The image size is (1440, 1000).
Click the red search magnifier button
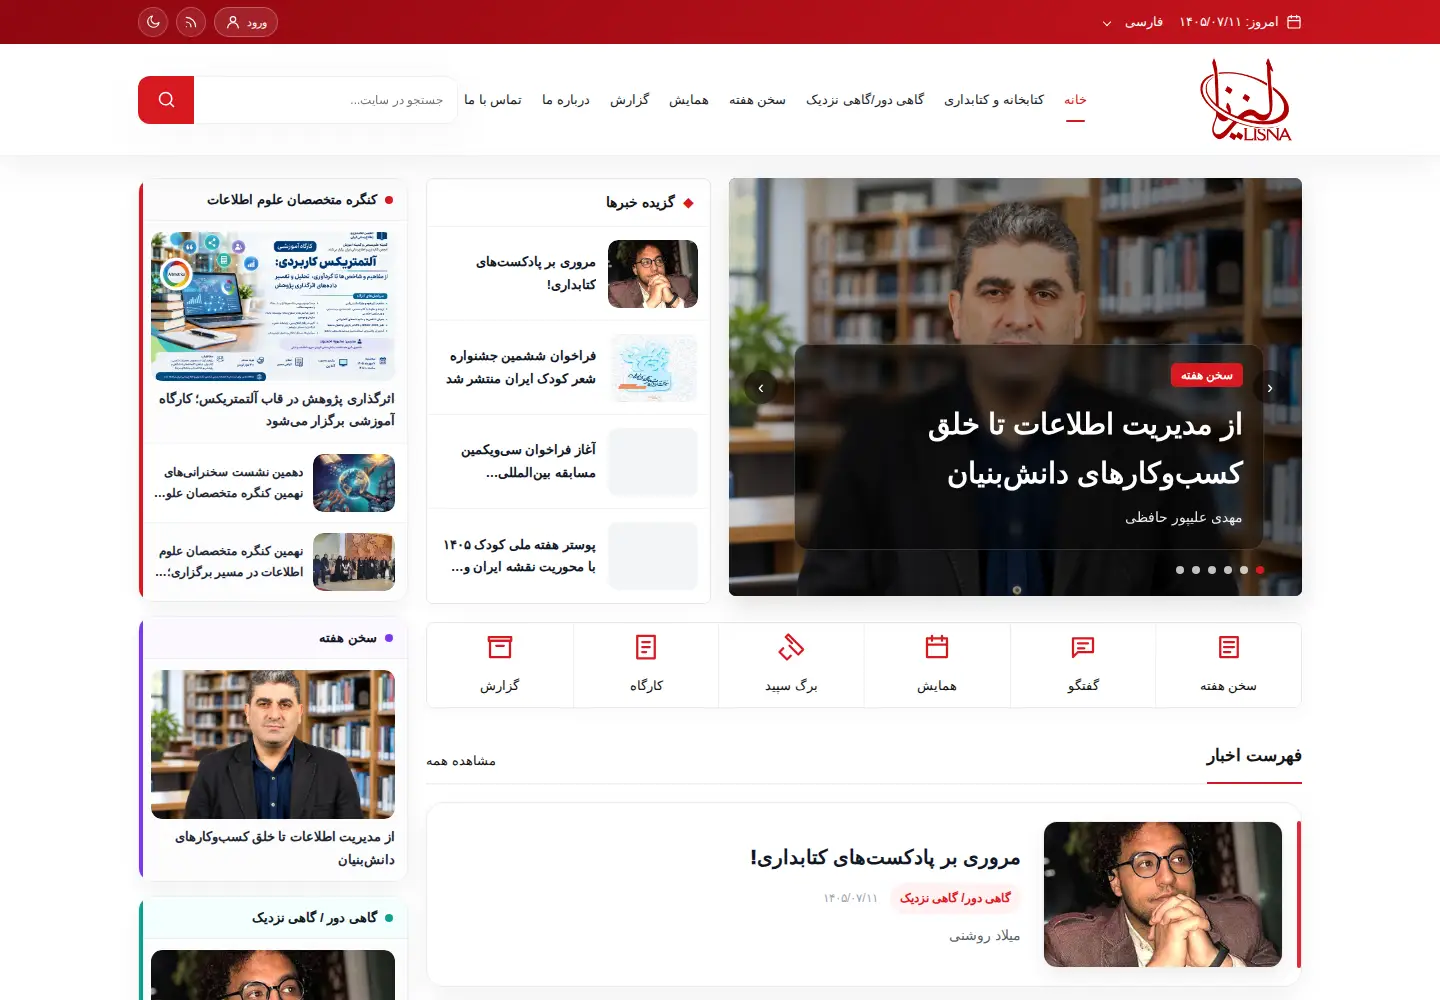pos(166,100)
